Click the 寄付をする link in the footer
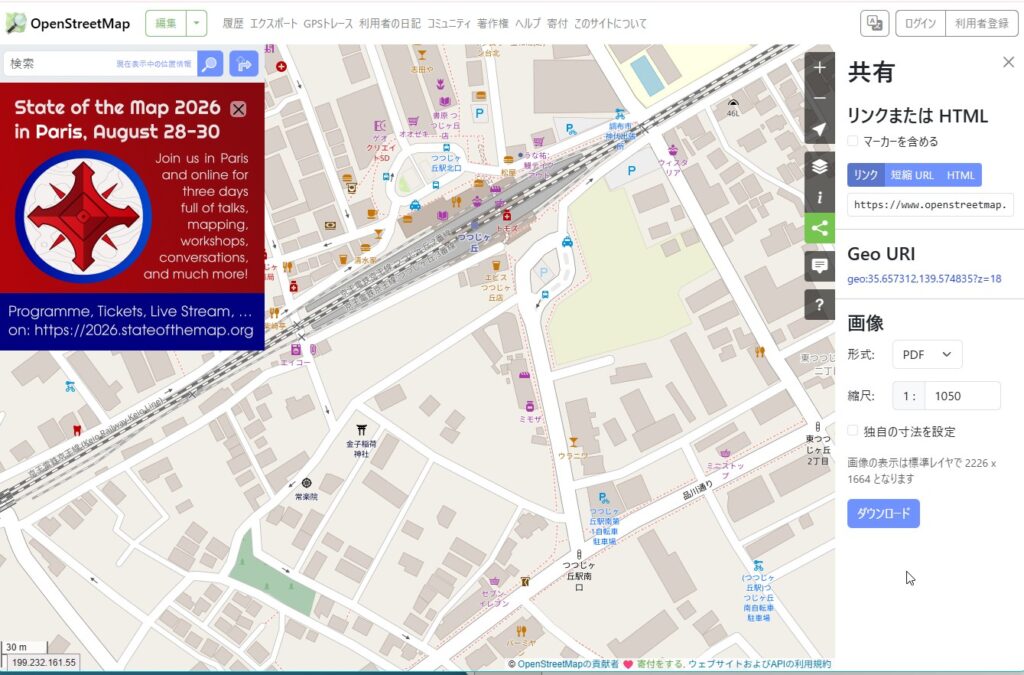The image size is (1024, 675). (x=660, y=664)
